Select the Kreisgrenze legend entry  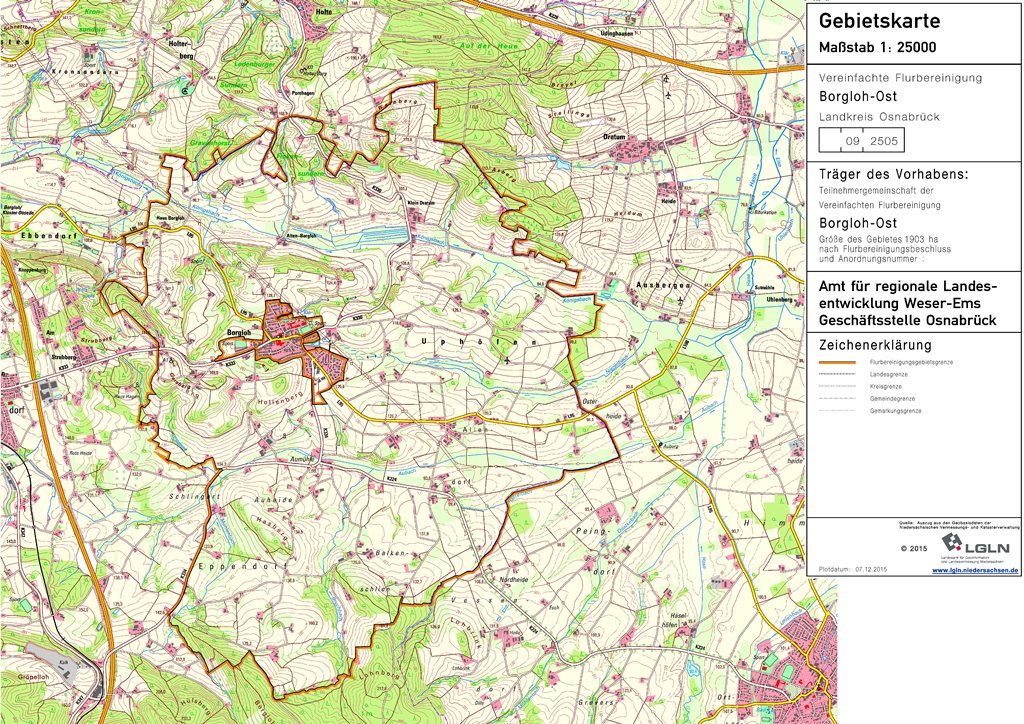pos(885,386)
